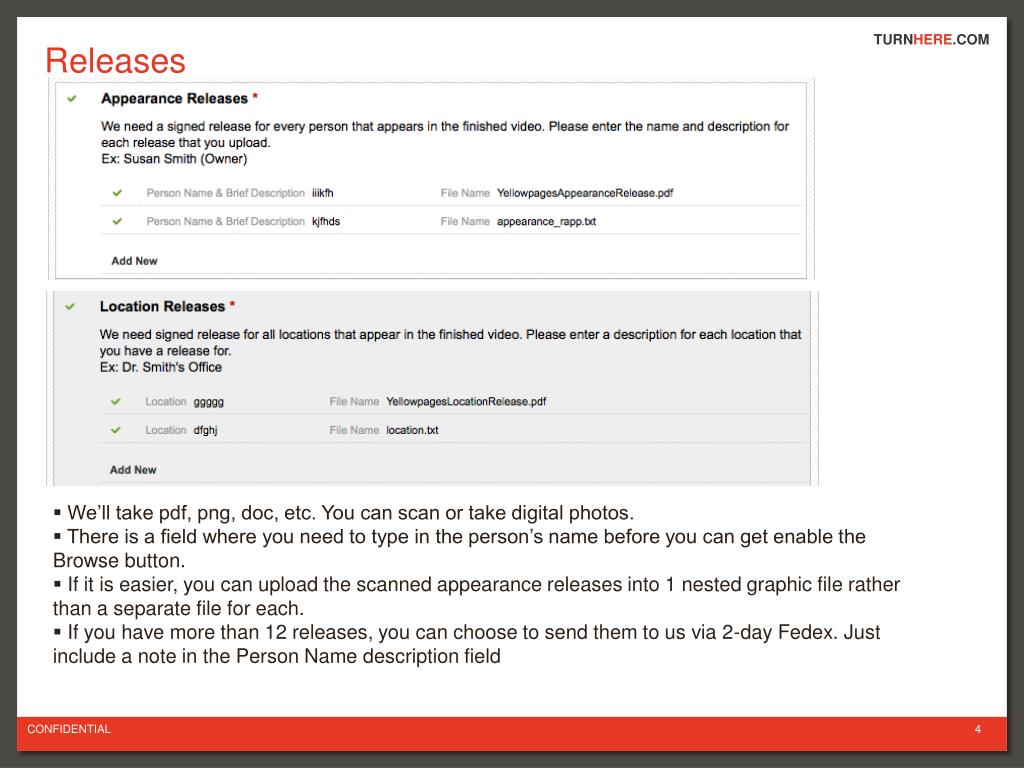Click the checkmark on the ggggg location row

(x=116, y=401)
